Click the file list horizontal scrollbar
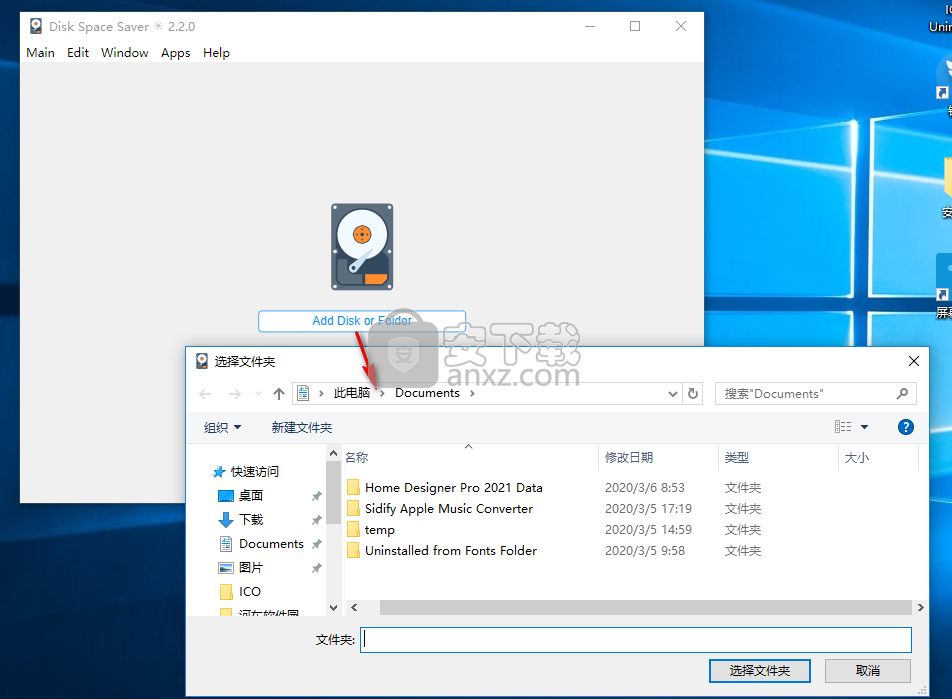This screenshot has height=699, width=952. coord(645,607)
